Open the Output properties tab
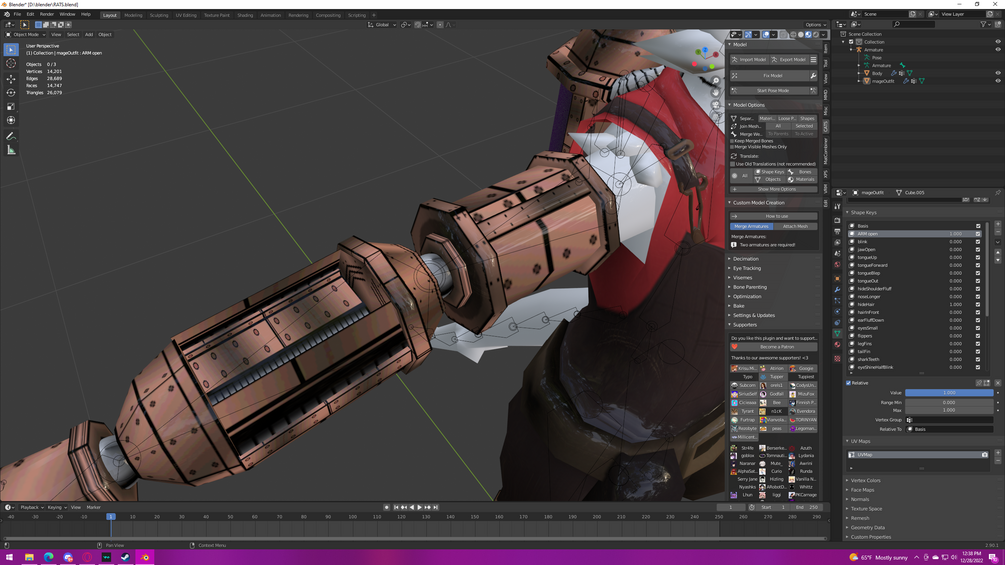 837,231
